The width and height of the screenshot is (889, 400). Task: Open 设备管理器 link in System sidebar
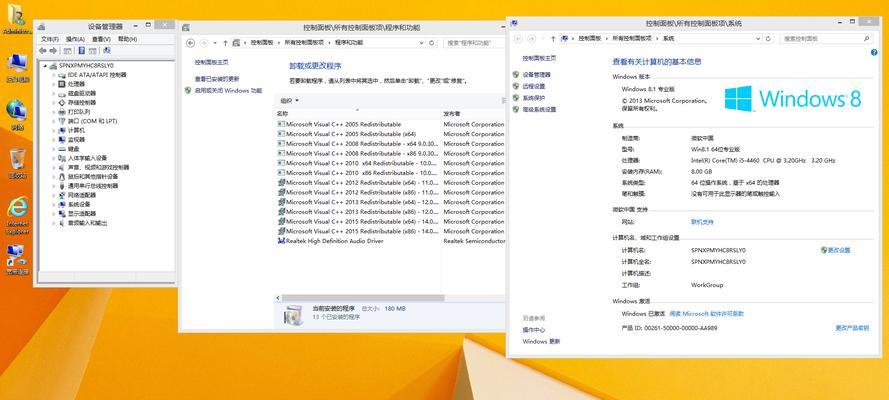536,74
